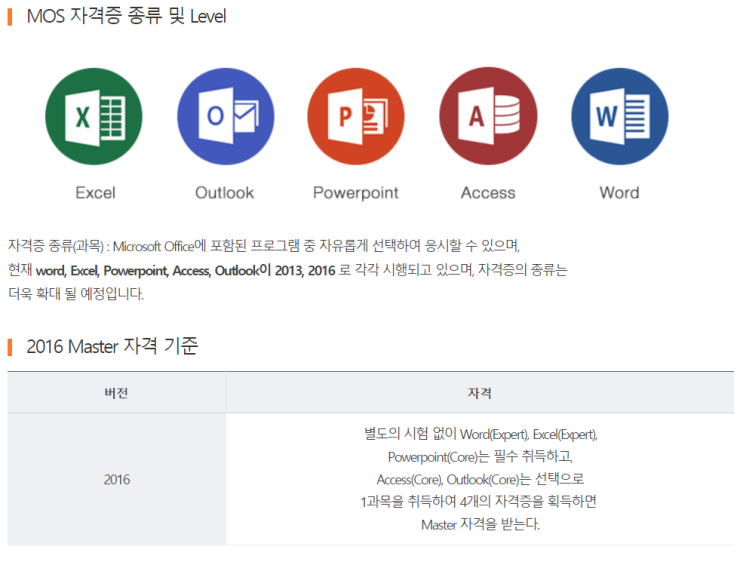The width and height of the screenshot is (743, 562).
Task: Click the 'MOS 자격증 종류 및 Level' heading
Action: coord(126,17)
